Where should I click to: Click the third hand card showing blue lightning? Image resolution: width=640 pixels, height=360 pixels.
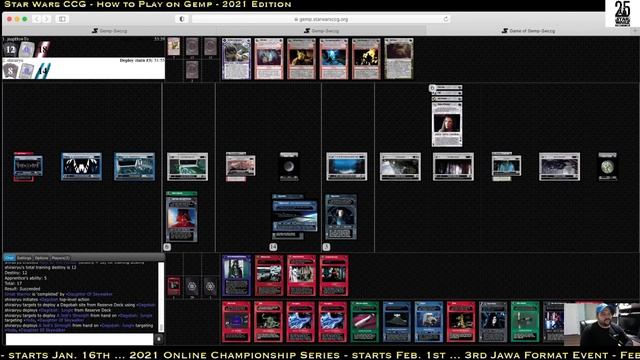301,322
